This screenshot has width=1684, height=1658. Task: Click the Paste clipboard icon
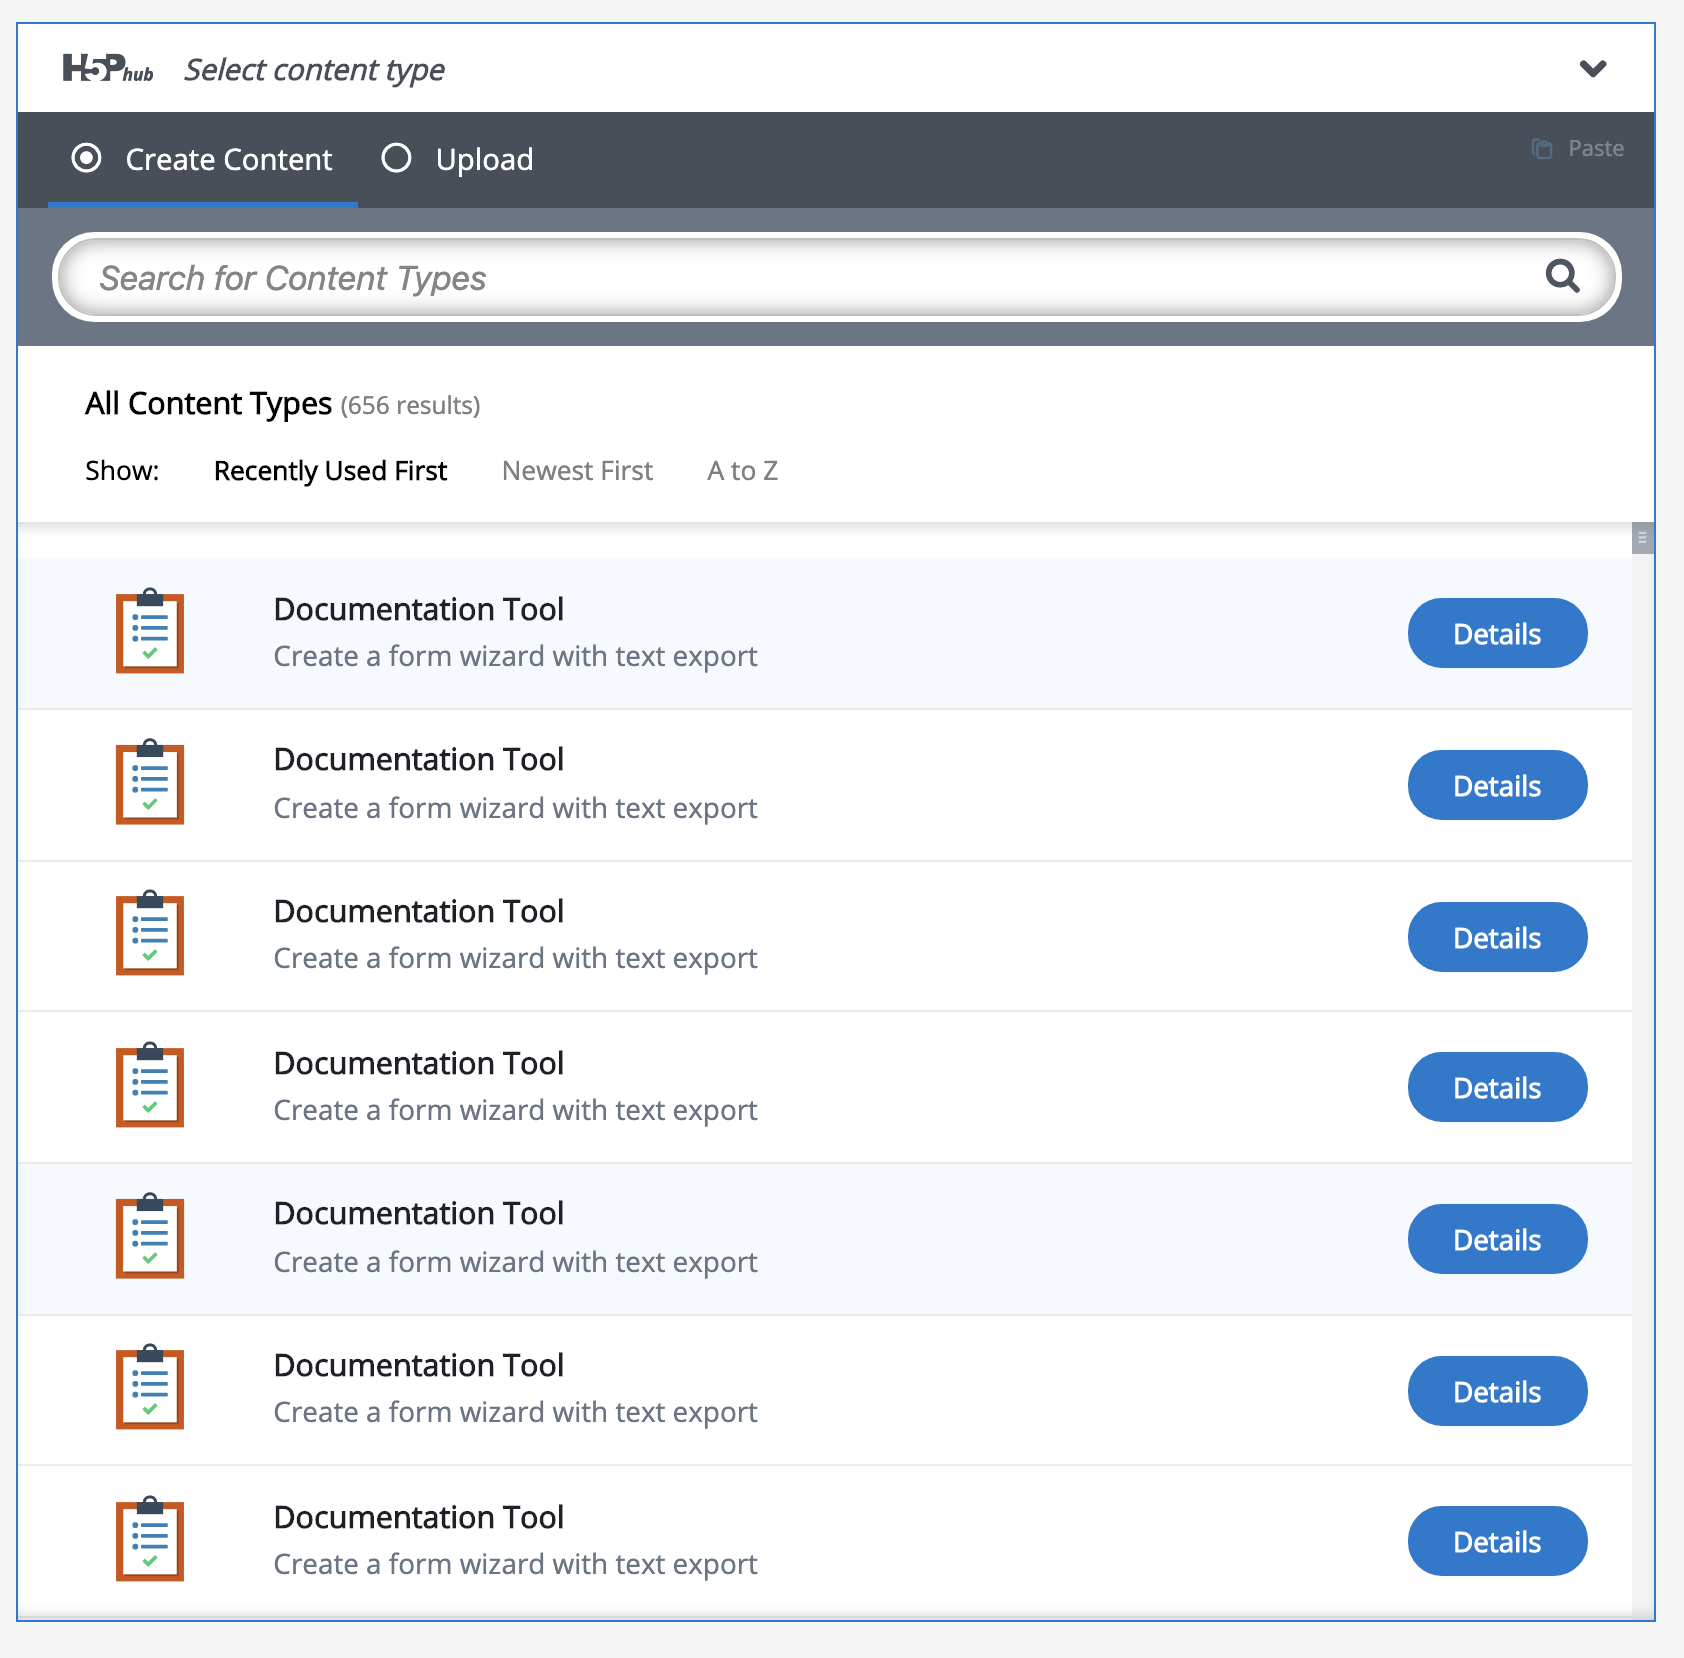tap(1542, 149)
